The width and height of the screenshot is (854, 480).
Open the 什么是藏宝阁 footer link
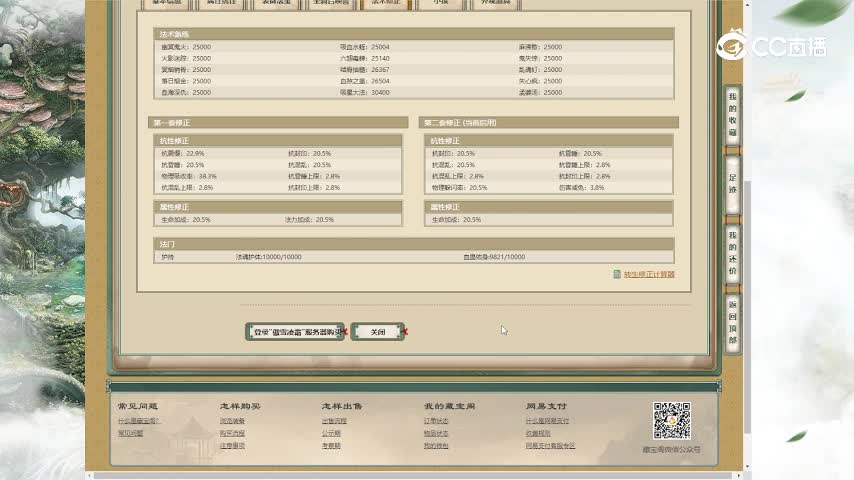(x=139, y=421)
